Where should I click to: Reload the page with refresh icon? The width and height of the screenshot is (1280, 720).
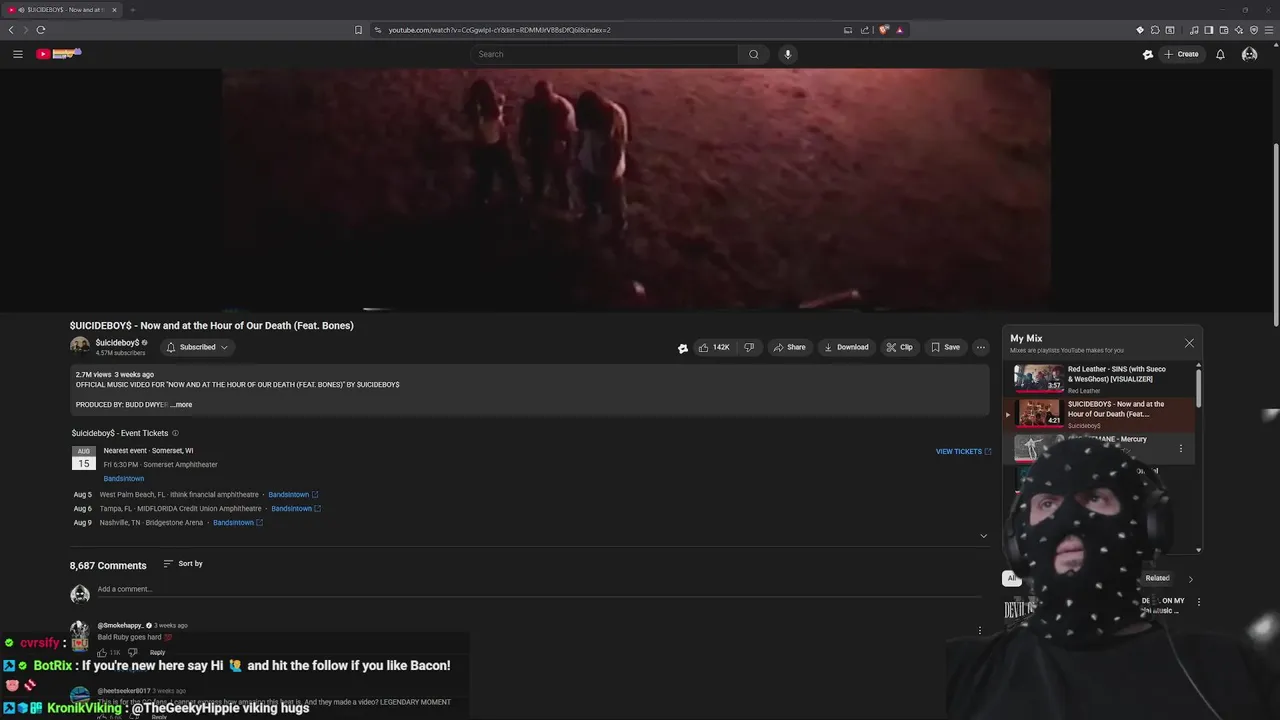[41, 30]
